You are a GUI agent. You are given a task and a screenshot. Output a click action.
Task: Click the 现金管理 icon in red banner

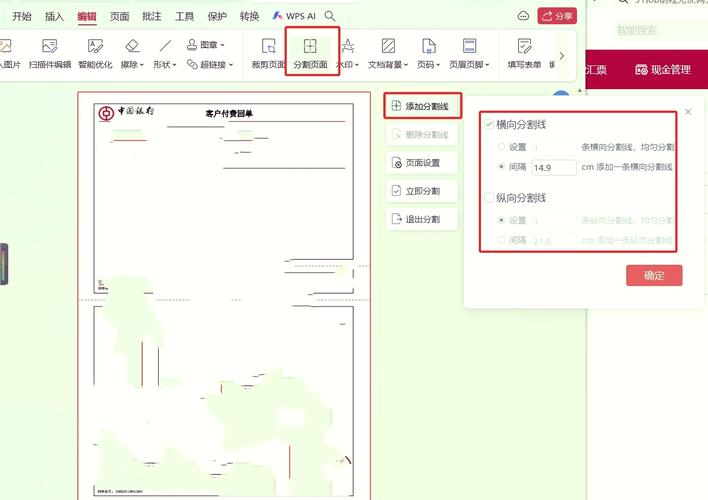point(642,70)
